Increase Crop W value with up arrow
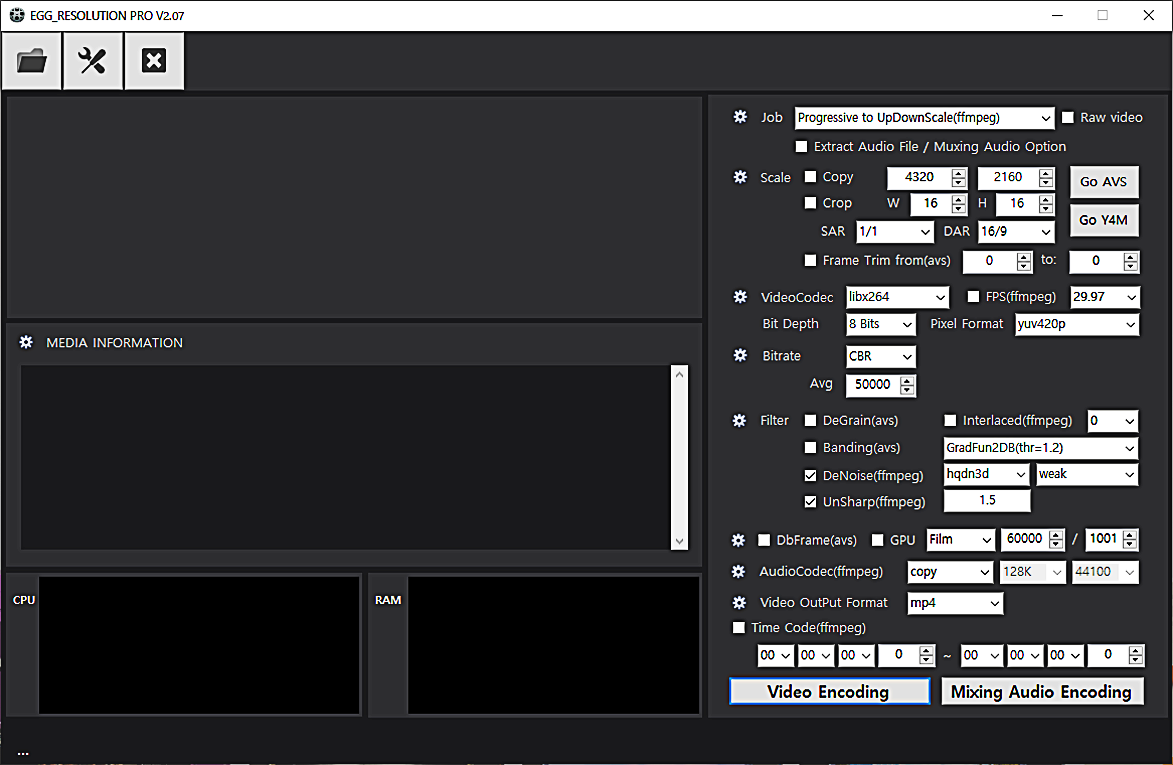Viewport: 1173px width, 765px height. [x=959, y=199]
